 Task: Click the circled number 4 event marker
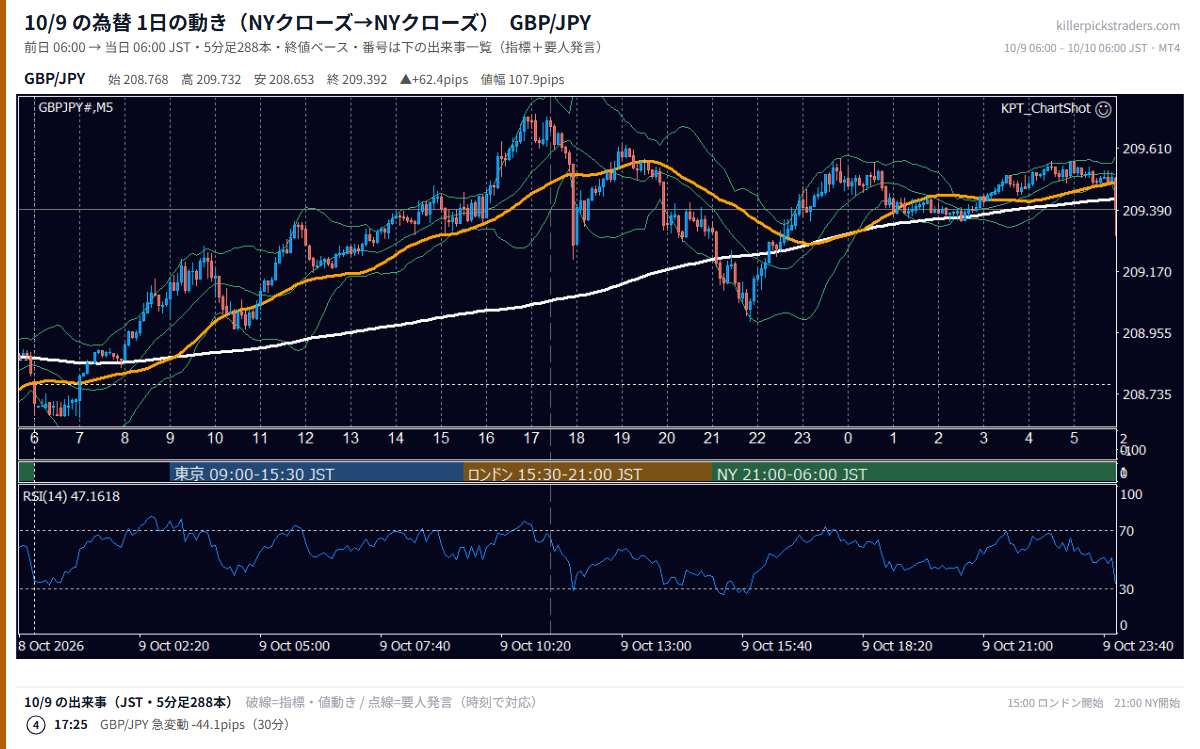coord(36,725)
